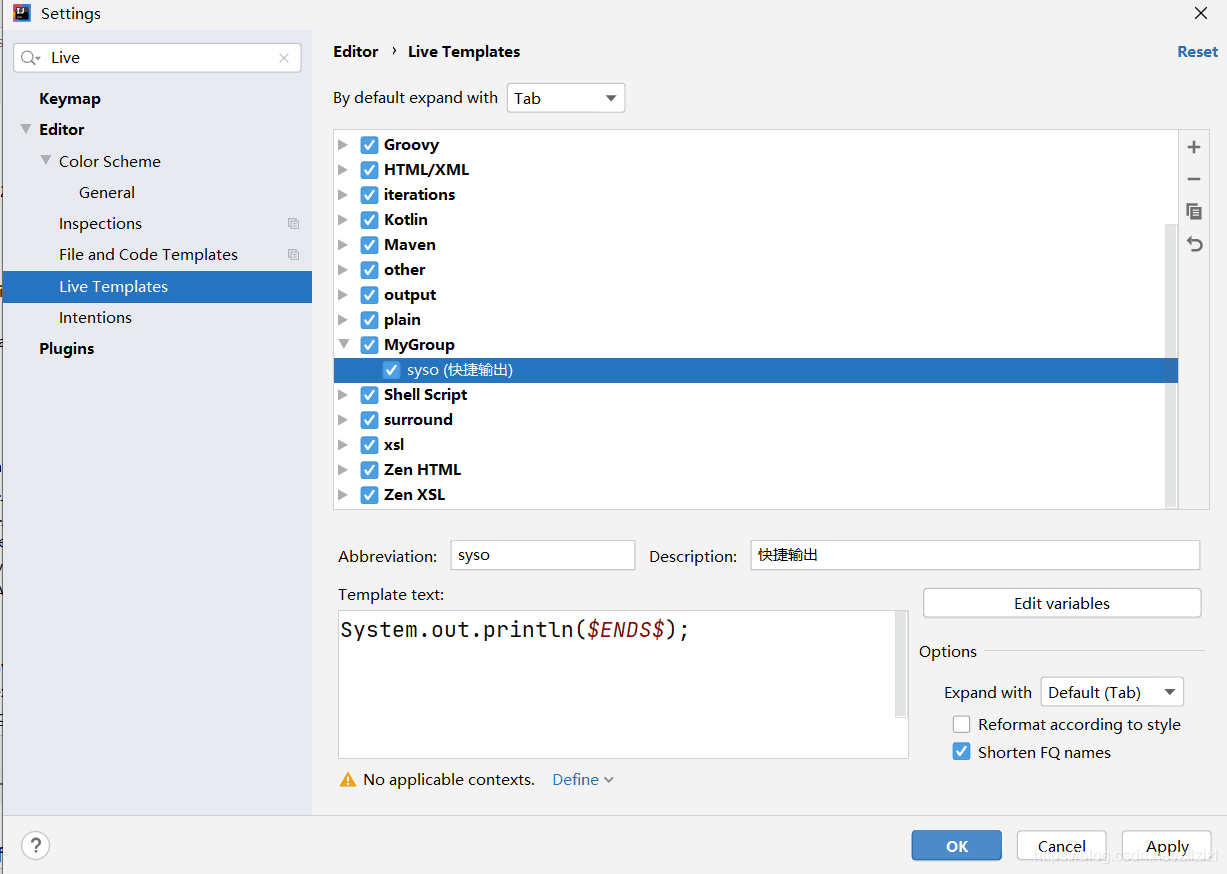This screenshot has width=1227, height=874.
Task: Click the warning icon beside No applicable contexts
Action: (x=348, y=780)
